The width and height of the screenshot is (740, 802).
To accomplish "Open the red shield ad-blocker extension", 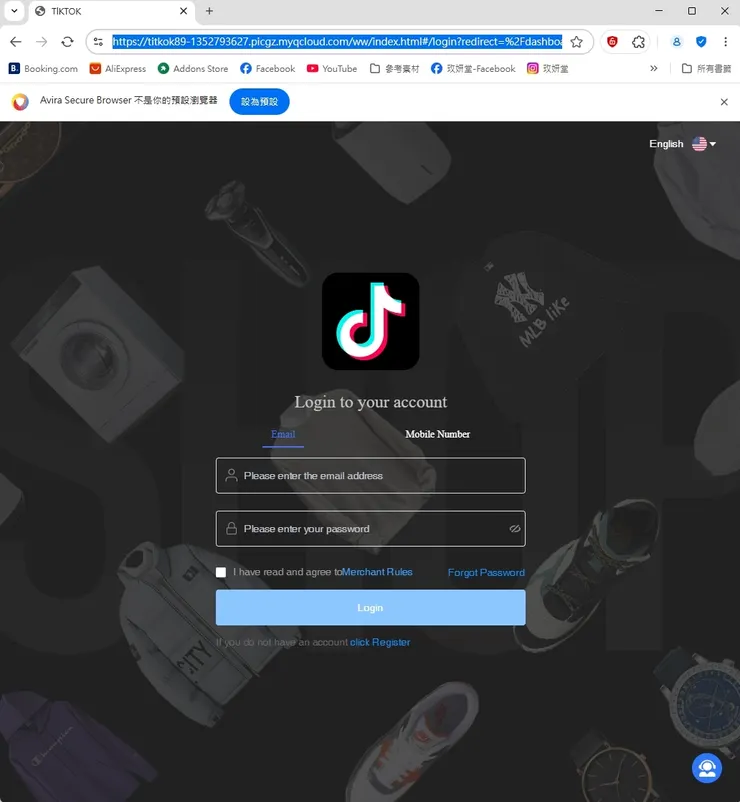I will click(x=612, y=42).
